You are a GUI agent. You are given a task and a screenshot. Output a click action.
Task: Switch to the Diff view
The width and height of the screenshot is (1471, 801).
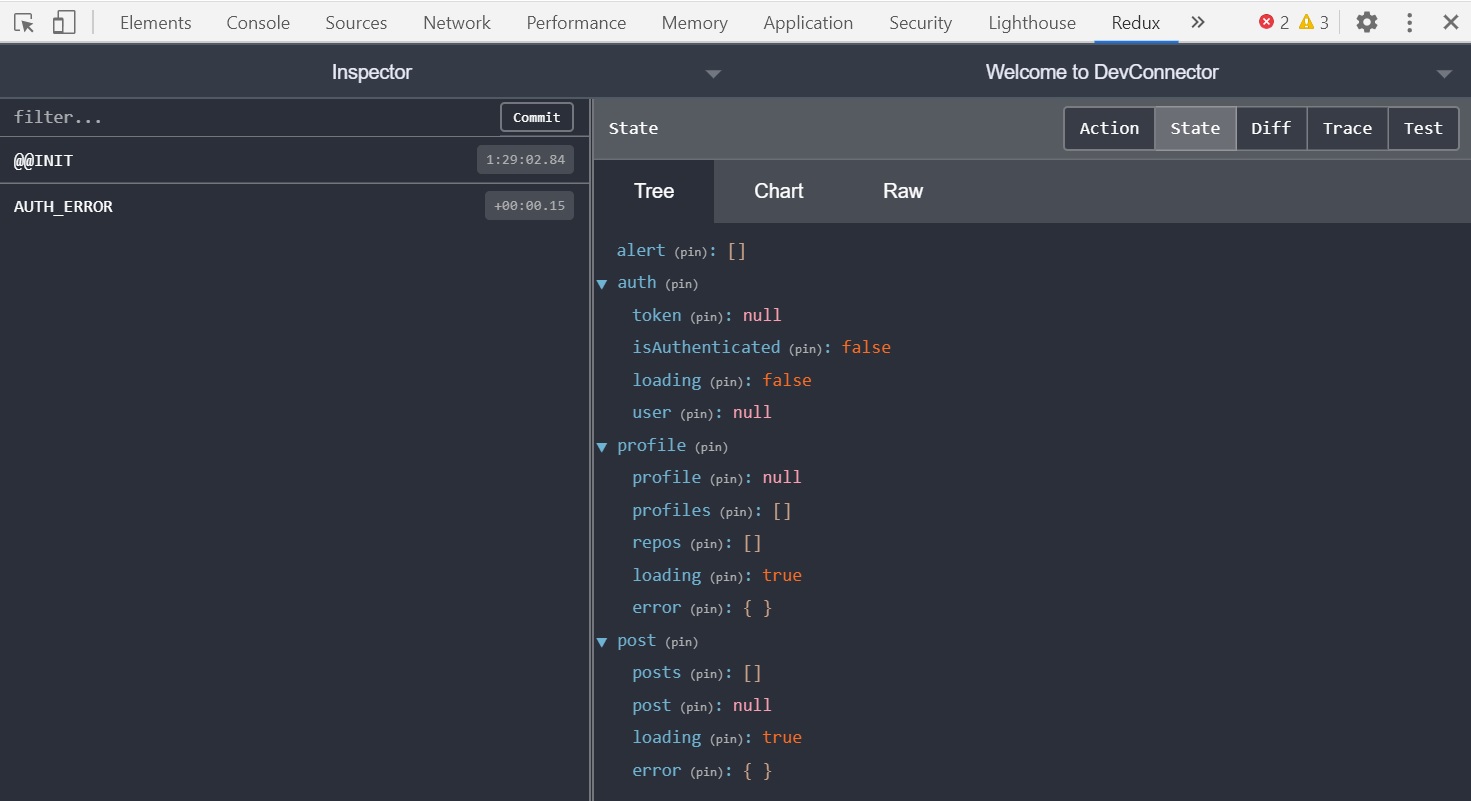(1270, 128)
